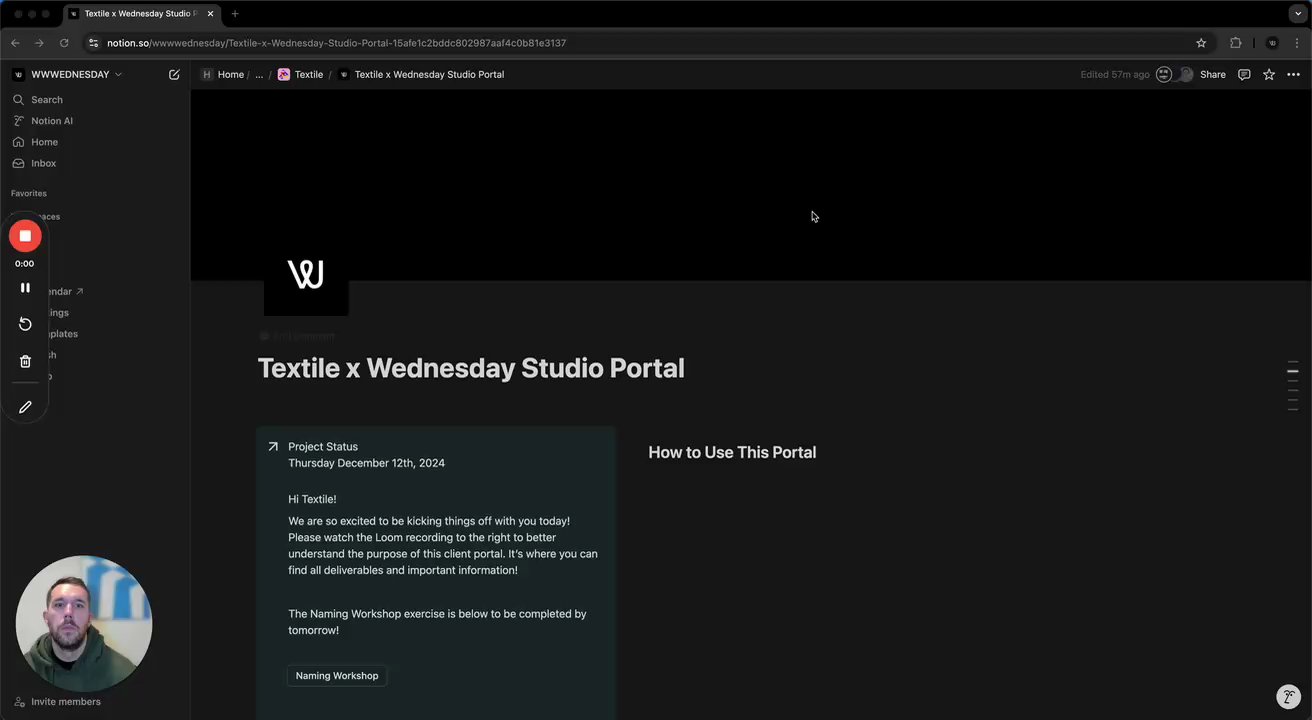Click the page title heading
This screenshot has height=720, width=1312.
coord(471,368)
